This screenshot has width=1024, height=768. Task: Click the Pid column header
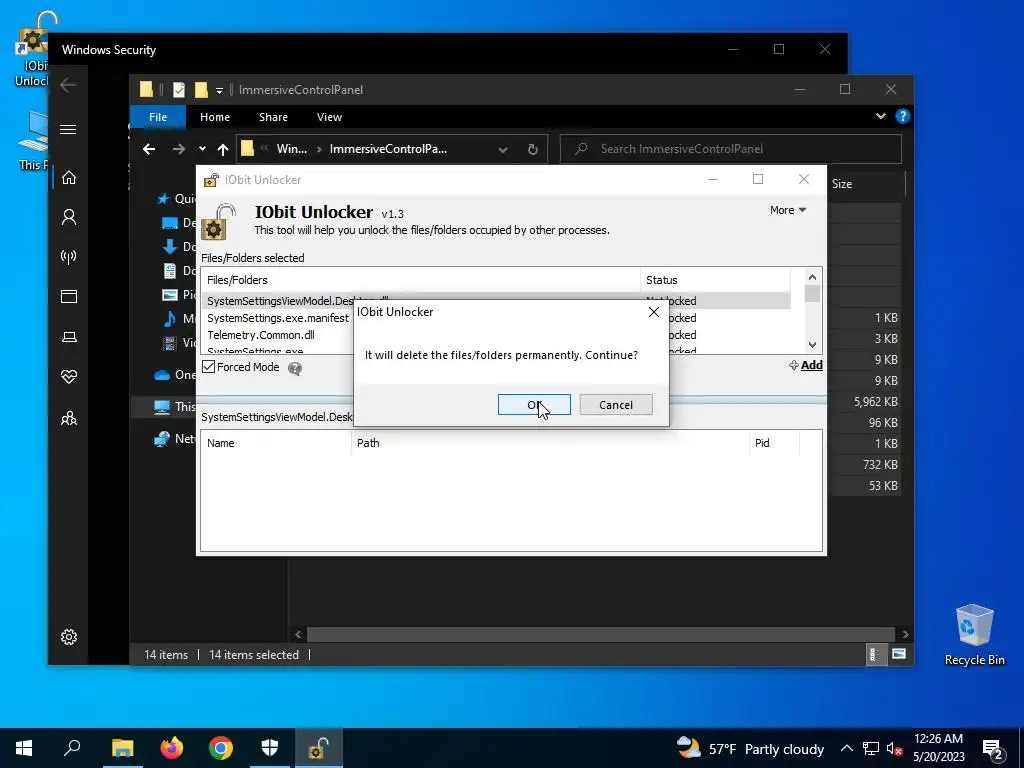pyautogui.click(x=774, y=443)
